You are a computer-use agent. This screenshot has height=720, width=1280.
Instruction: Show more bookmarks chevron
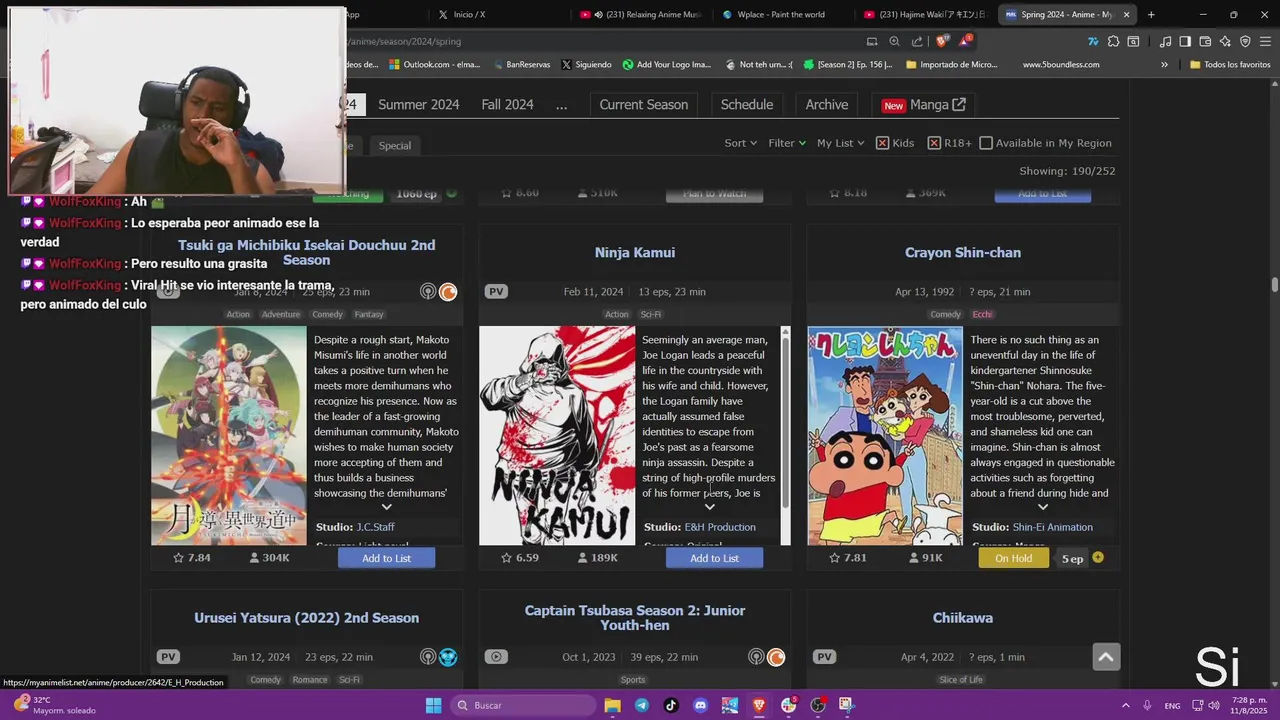[1164, 64]
